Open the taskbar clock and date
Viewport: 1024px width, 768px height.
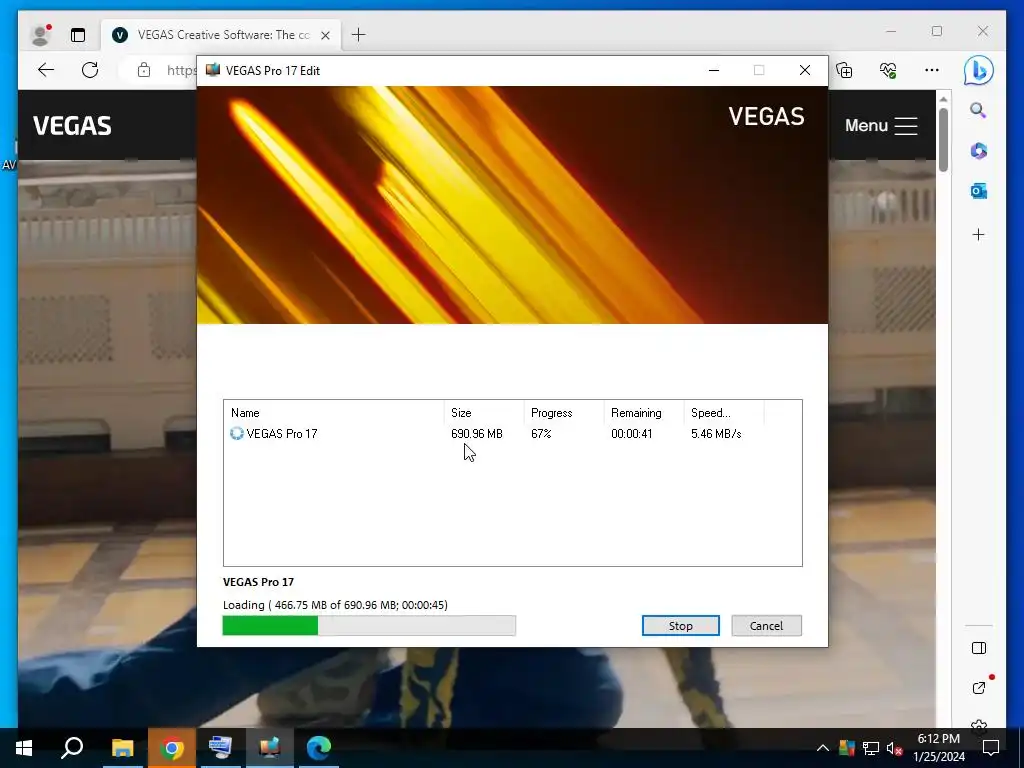(938, 748)
